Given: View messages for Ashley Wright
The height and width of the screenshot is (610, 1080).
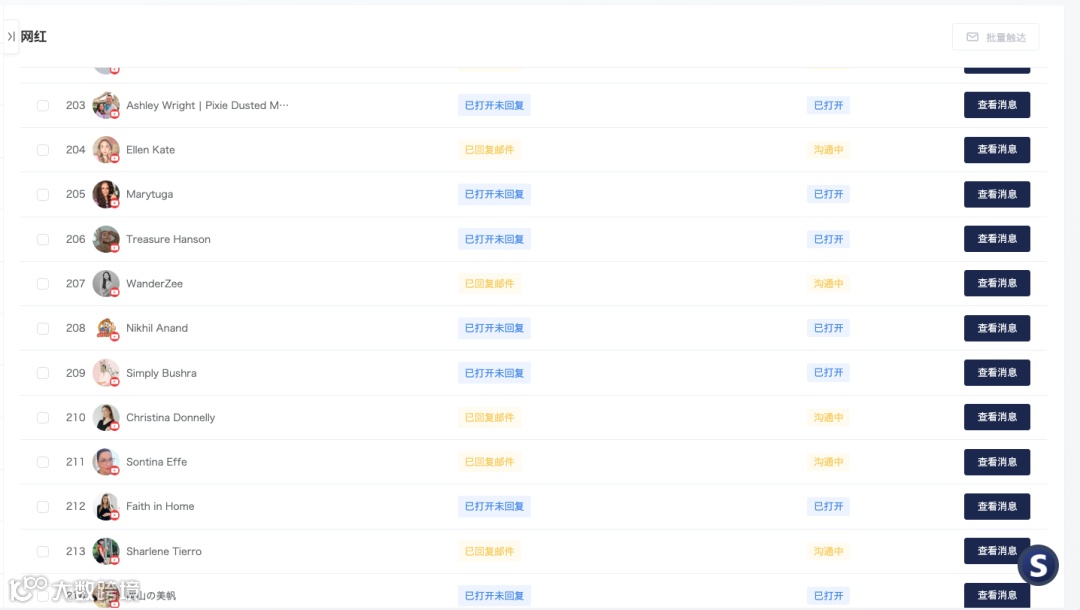Looking at the screenshot, I should [x=997, y=105].
